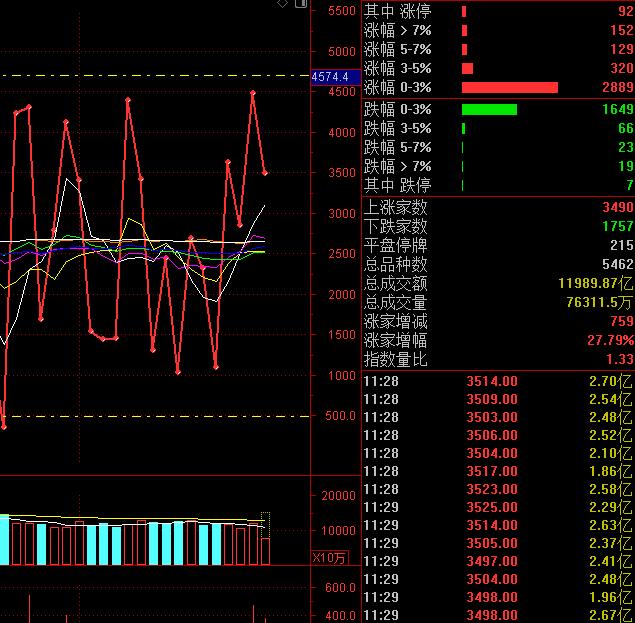The height and width of the screenshot is (623, 635).
Task: Click the 上涨家数 value 3490
Action: click(x=618, y=207)
